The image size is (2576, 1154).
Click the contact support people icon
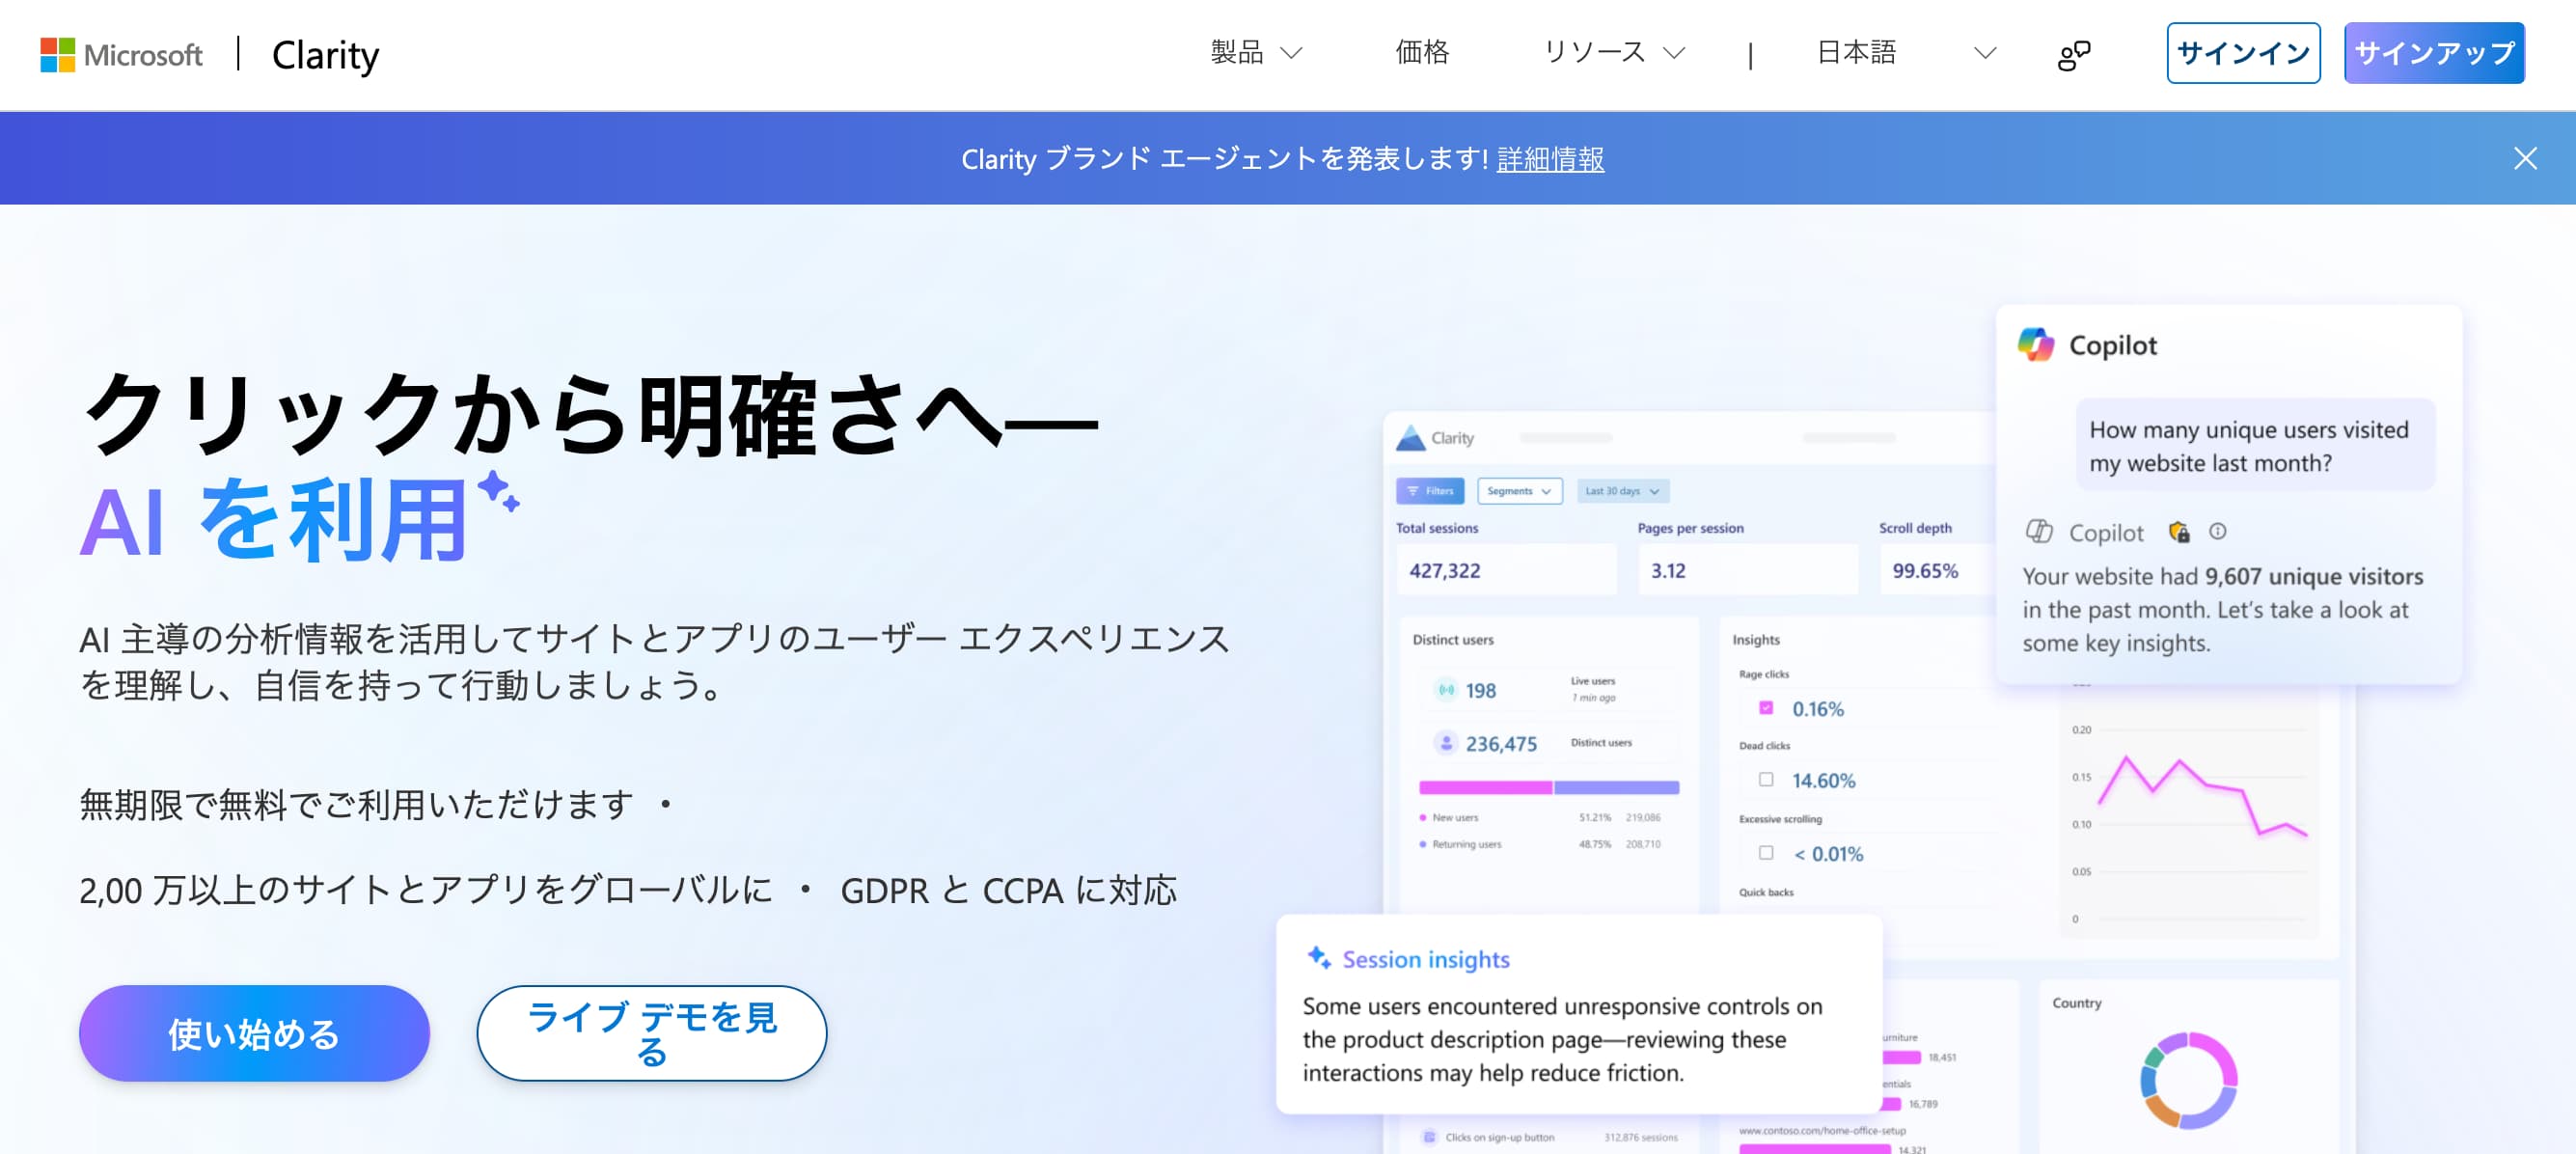click(x=2074, y=54)
